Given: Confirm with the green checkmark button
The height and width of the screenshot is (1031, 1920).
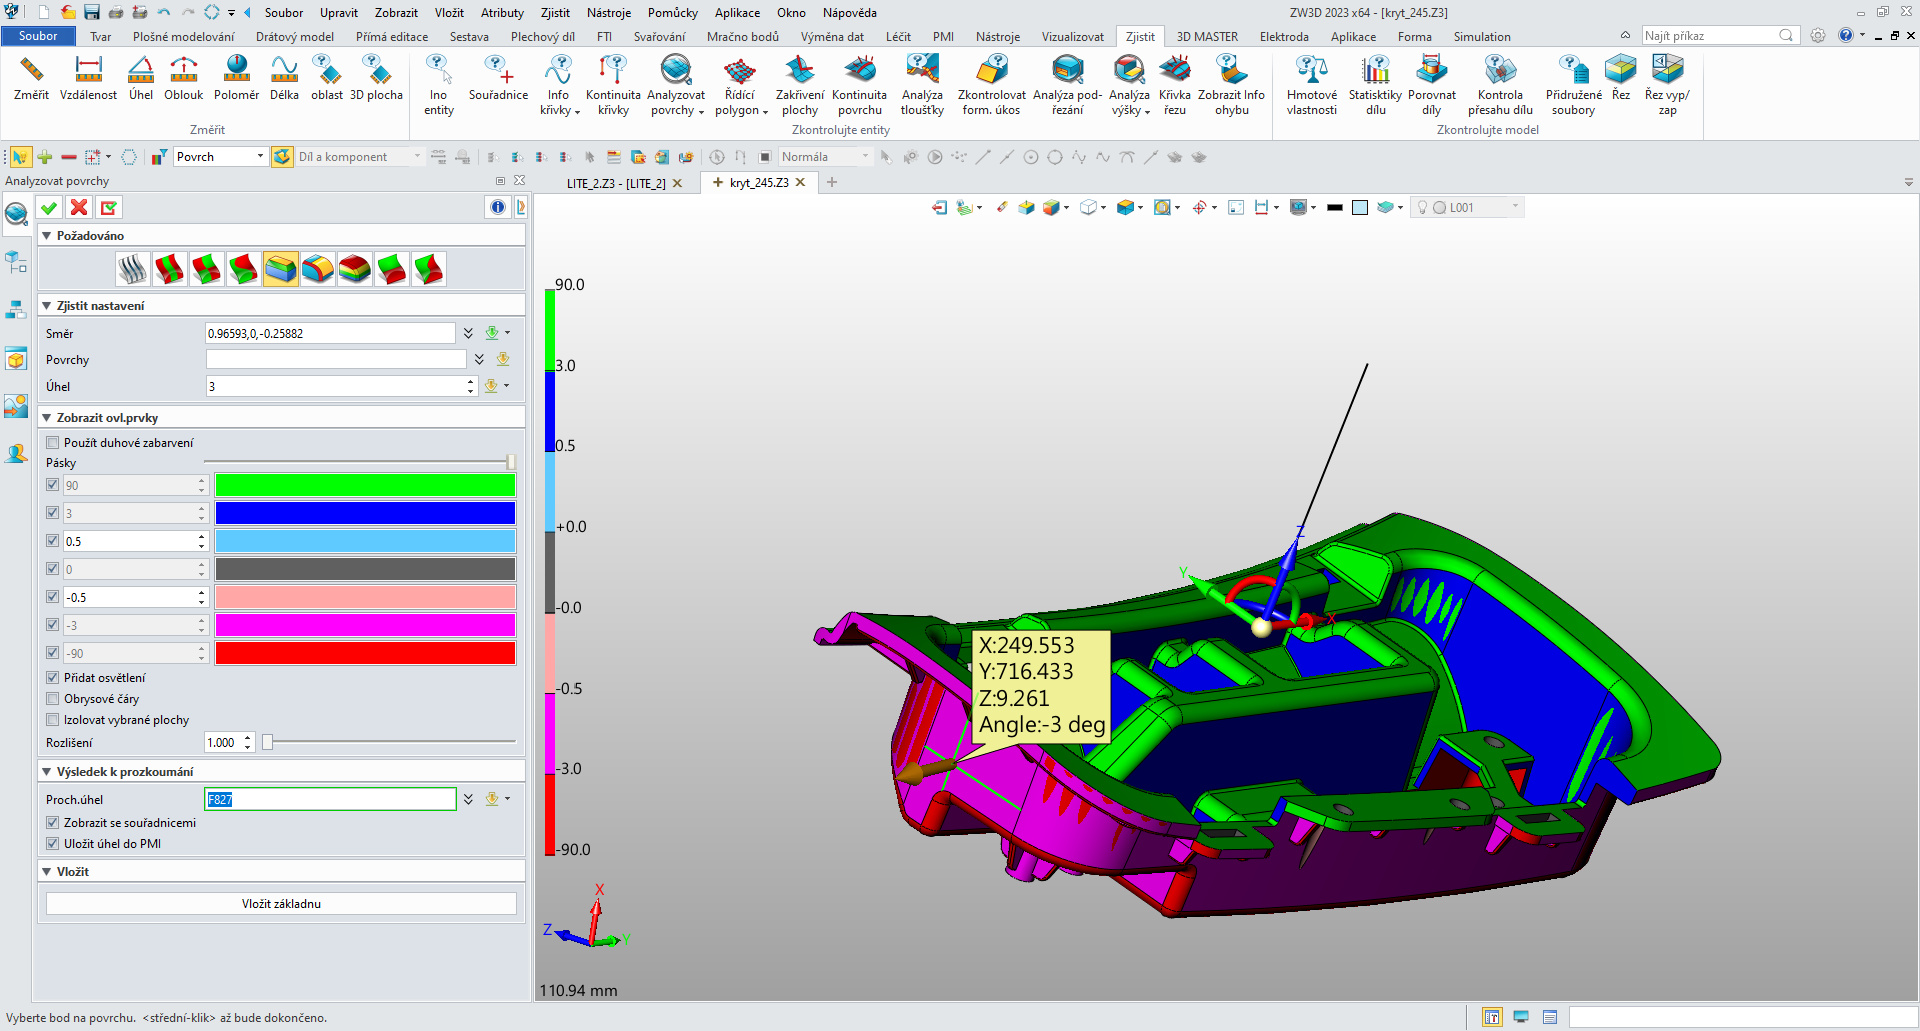Looking at the screenshot, I should click(48, 207).
